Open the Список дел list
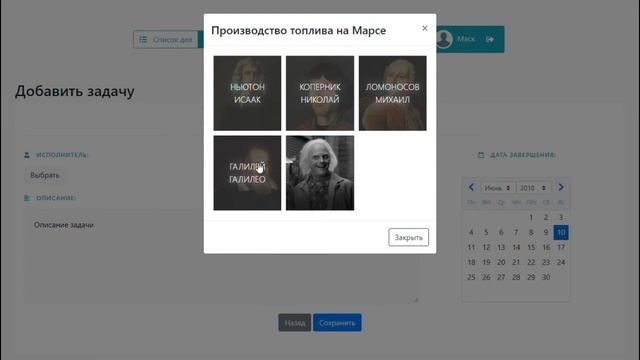640x360 pixels. pos(166,40)
